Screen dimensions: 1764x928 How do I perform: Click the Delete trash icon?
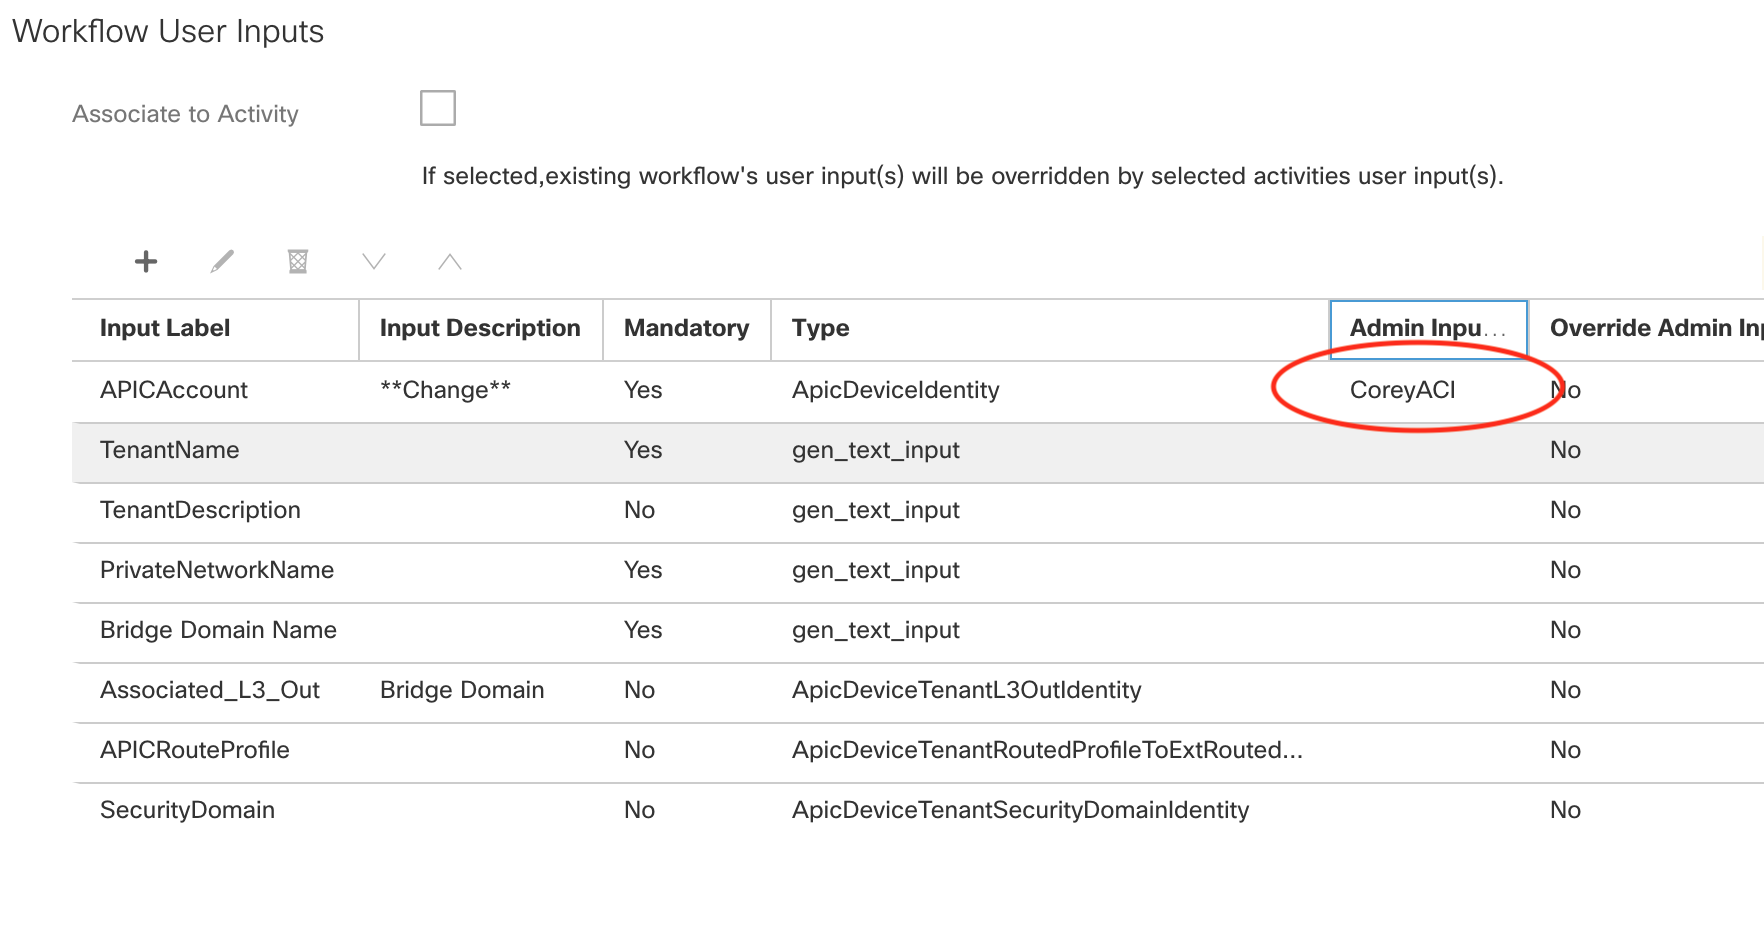[298, 261]
